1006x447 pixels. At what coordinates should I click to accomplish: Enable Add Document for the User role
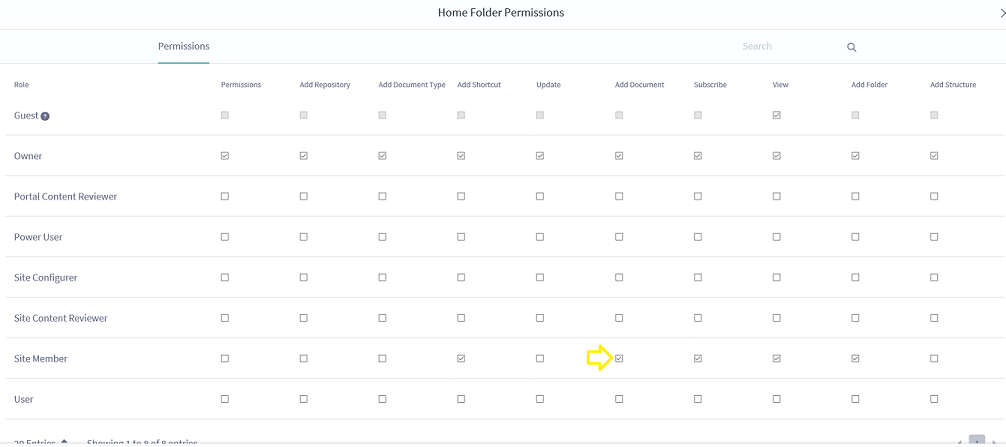pos(618,399)
